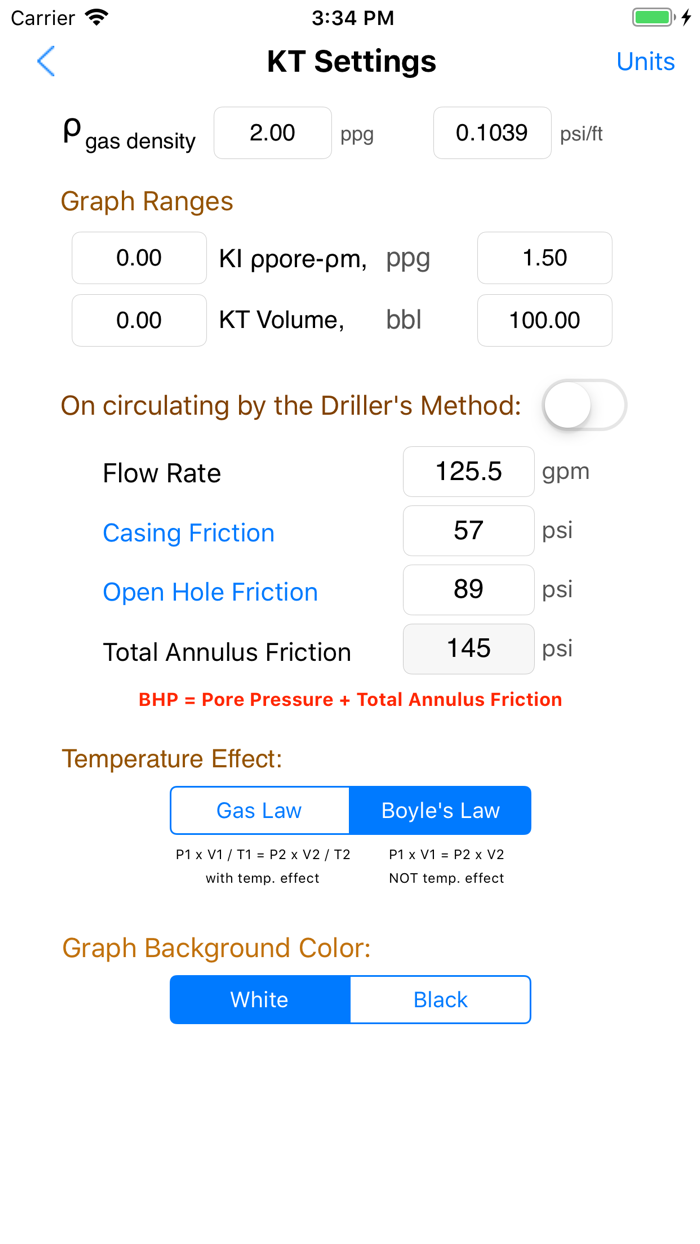Select the Gas Law temperature option
Image resolution: width=700 pixels, height=1244 pixels.
click(260, 810)
